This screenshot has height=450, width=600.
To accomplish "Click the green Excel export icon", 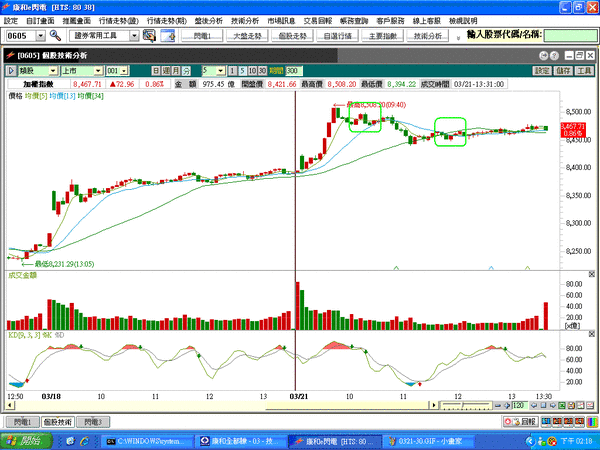I will [x=562, y=406].
